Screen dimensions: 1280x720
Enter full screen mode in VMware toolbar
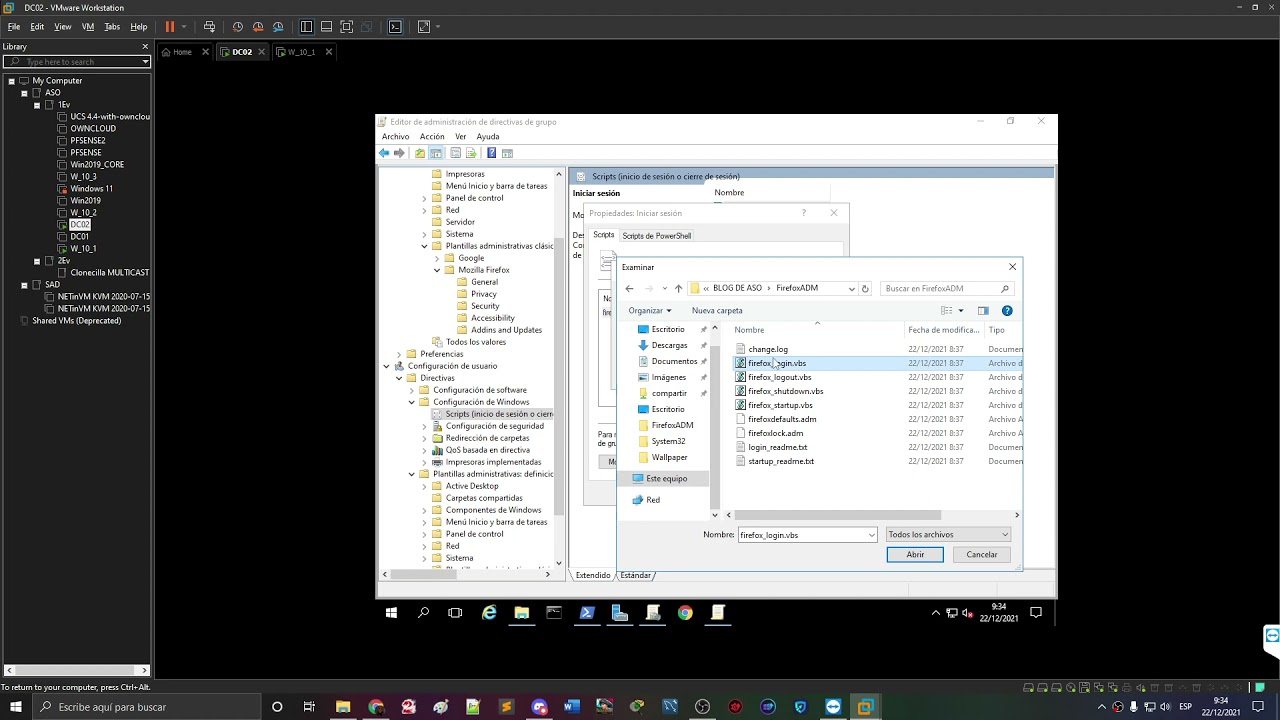click(346, 27)
